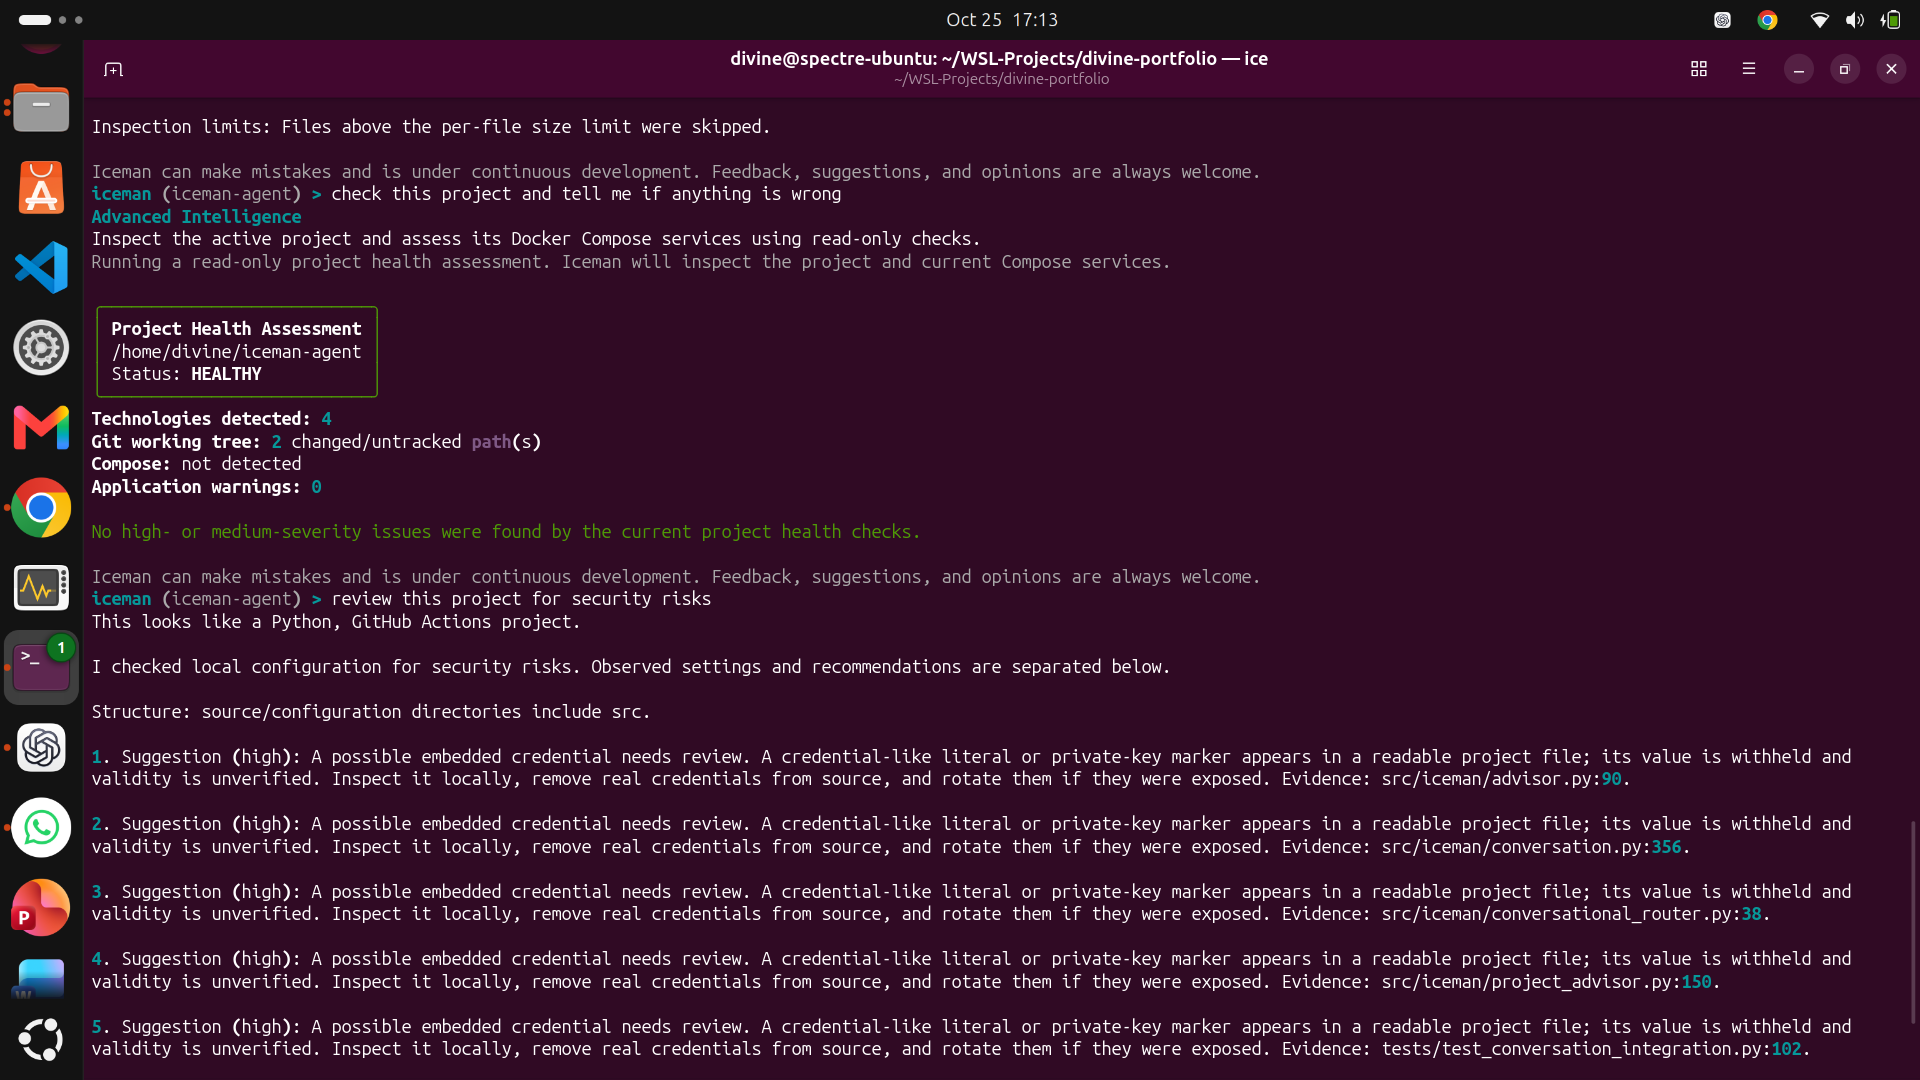1920x1080 pixels.
Task: Open the terminal tab overview grid icon
Action: point(1698,69)
